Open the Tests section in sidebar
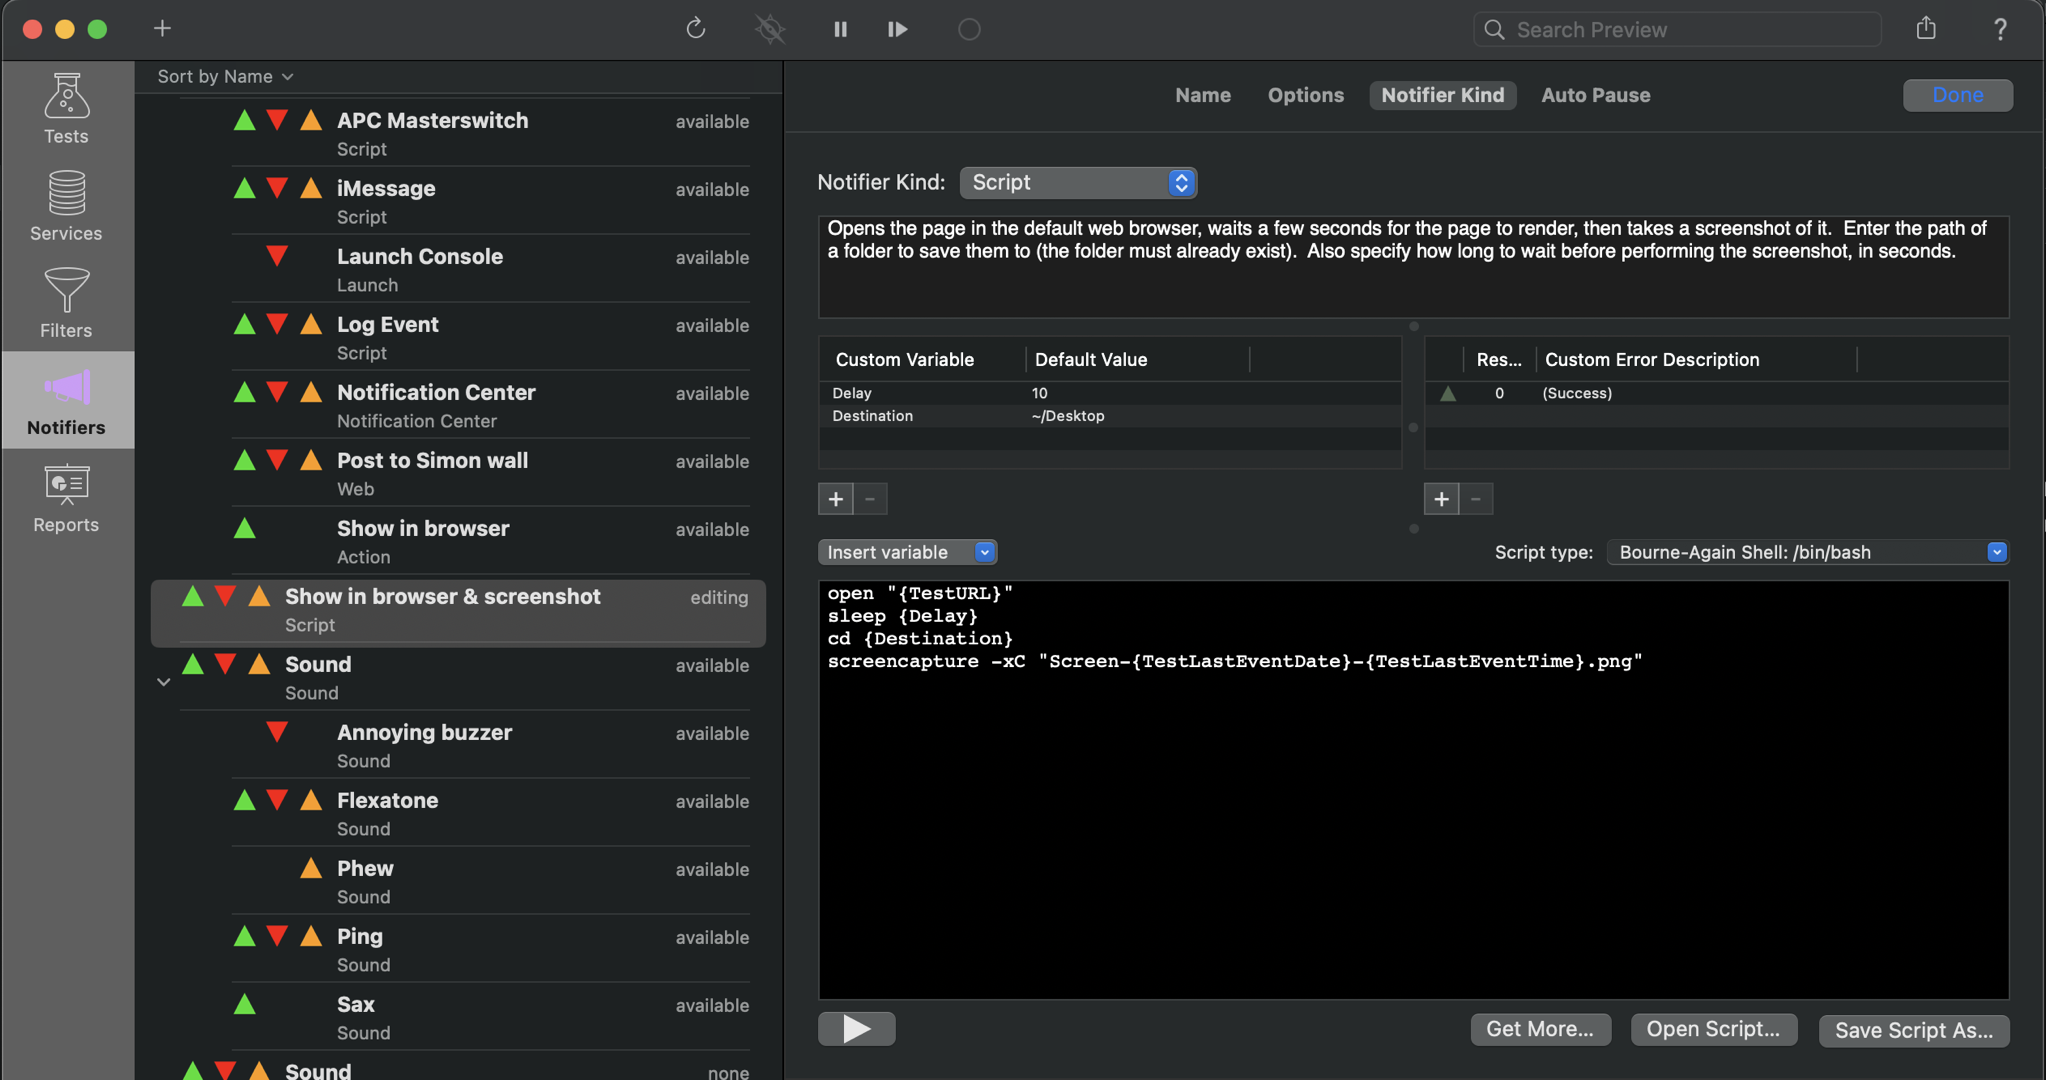The image size is (2046, 1080). click(66, 109)
